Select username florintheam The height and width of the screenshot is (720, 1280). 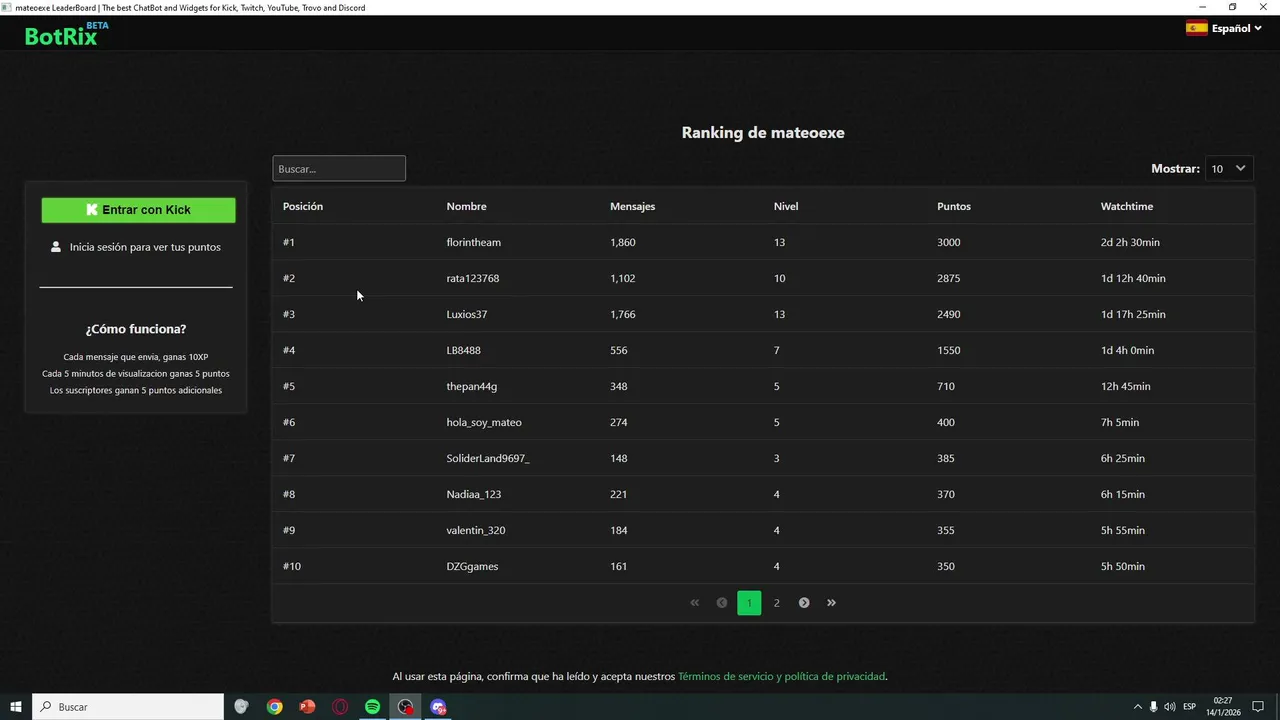point(474,242)
